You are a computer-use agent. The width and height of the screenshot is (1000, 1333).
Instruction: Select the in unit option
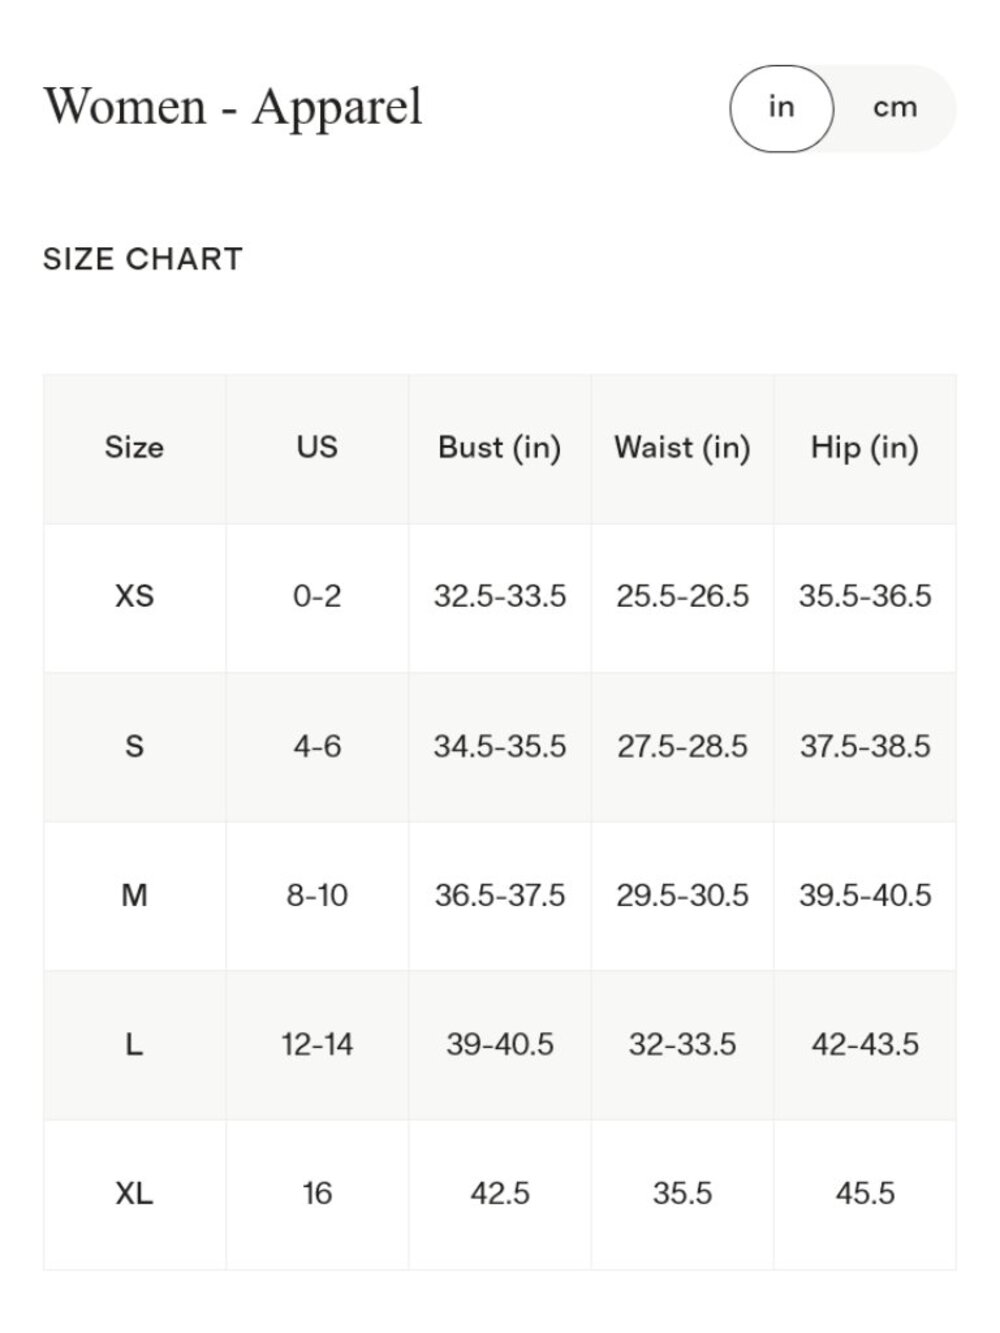pyautogui.click(x=781, y=108)
